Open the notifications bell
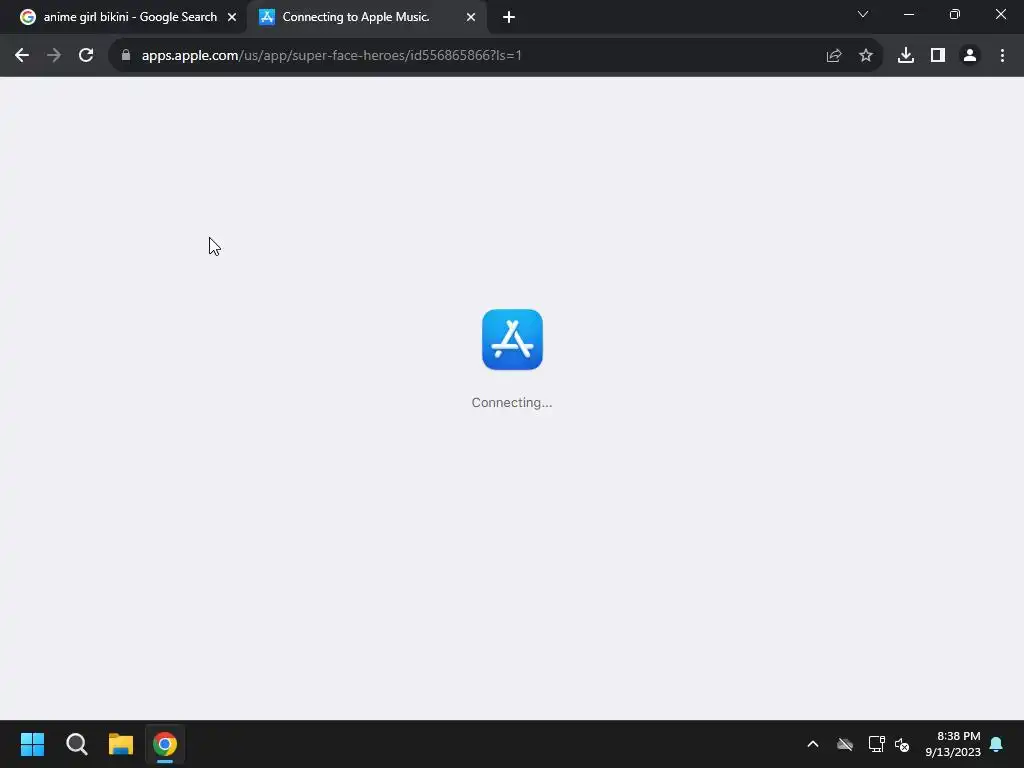 coord(997,744)
